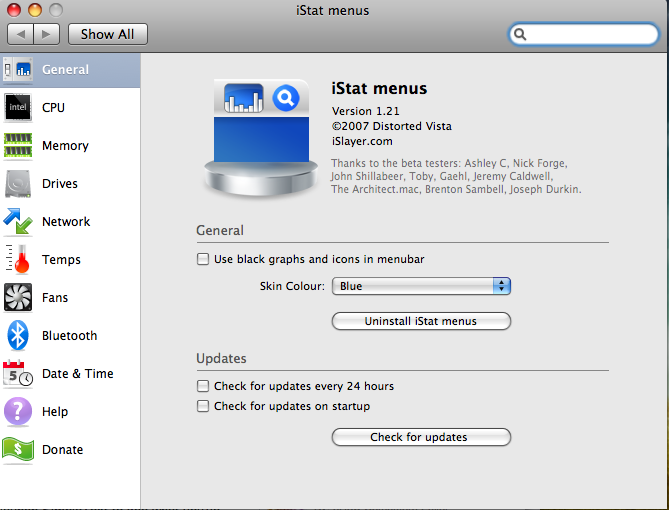The image size is (669, 510).
Task: Go back with the left arrow button
Action: click(x=20, y=34)
